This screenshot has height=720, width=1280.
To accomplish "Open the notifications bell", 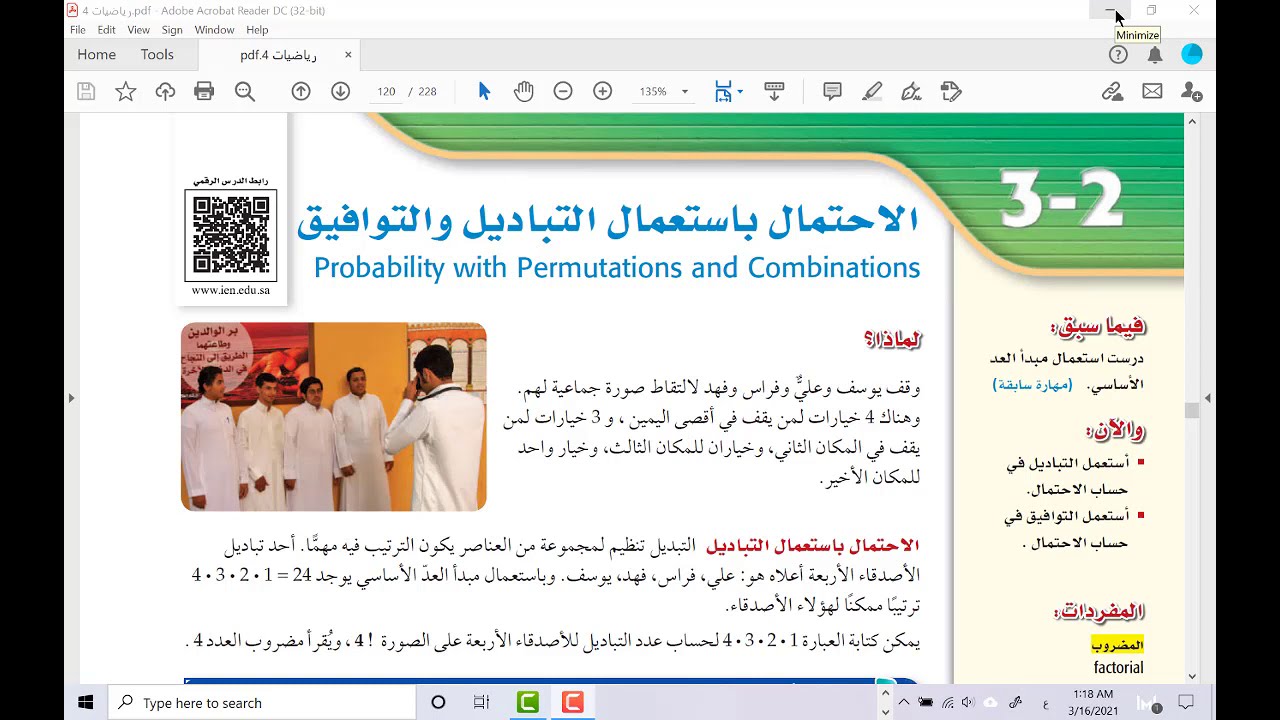I will pos(1155,55).
